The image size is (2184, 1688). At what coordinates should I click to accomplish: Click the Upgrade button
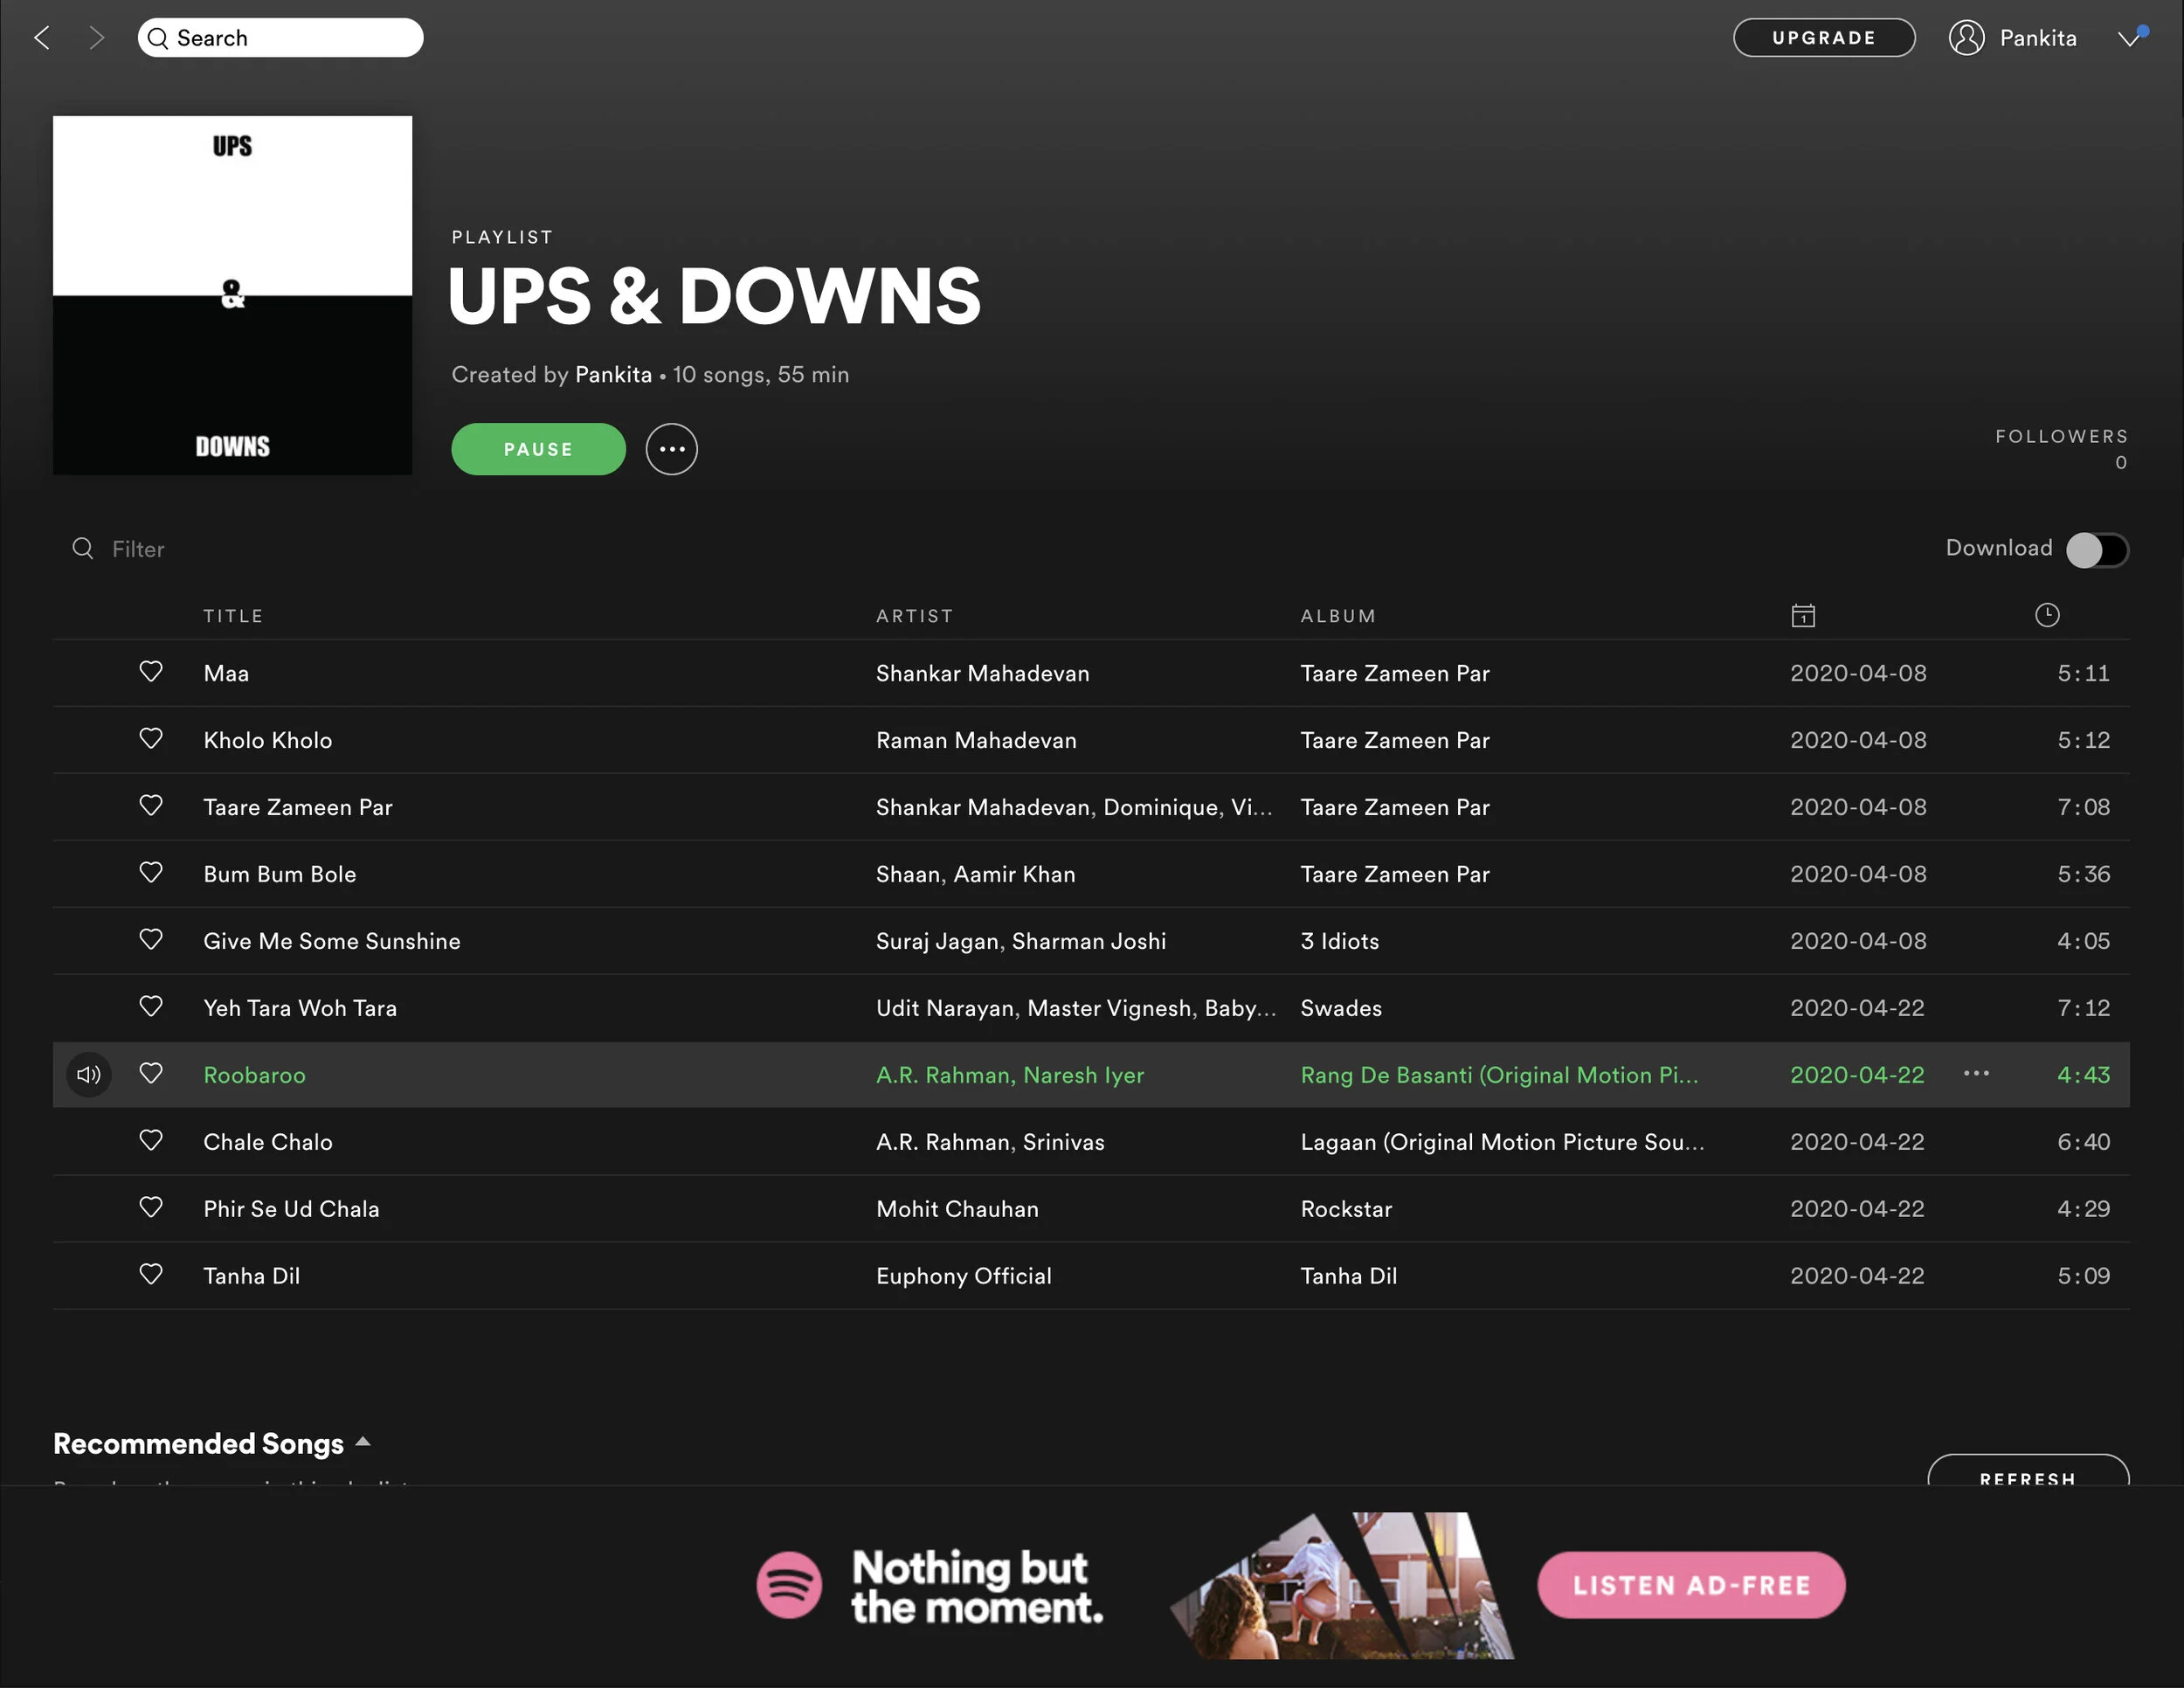pos(1824,38)
